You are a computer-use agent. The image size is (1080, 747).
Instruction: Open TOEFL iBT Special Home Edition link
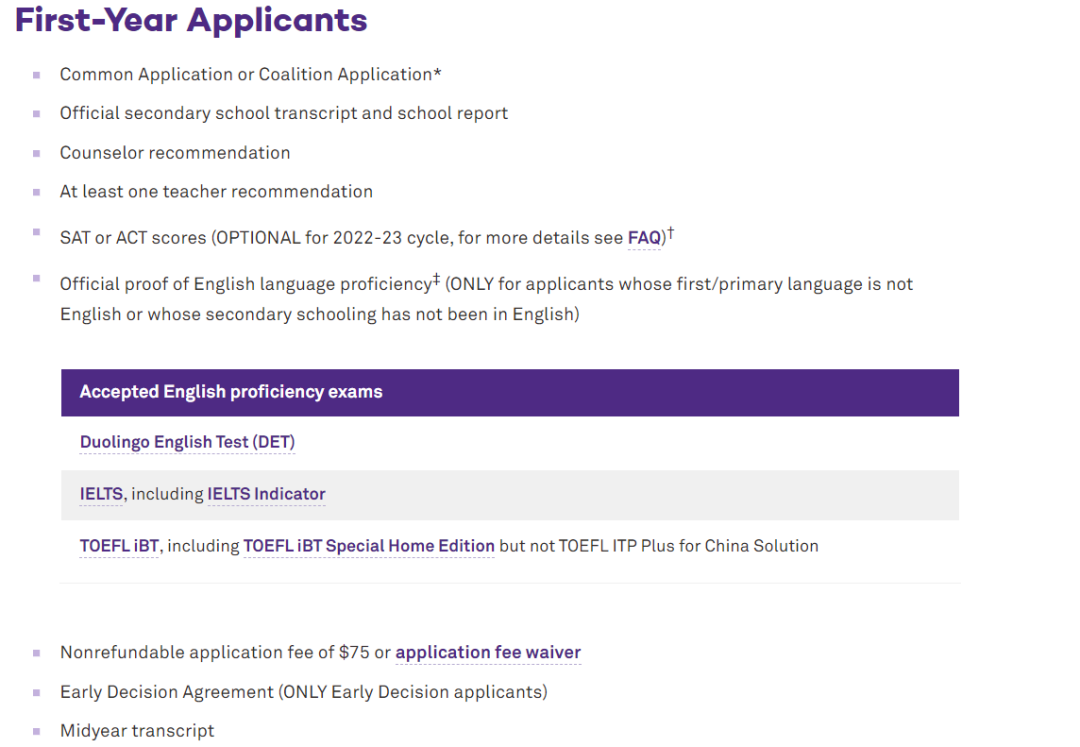pos(368,546)
